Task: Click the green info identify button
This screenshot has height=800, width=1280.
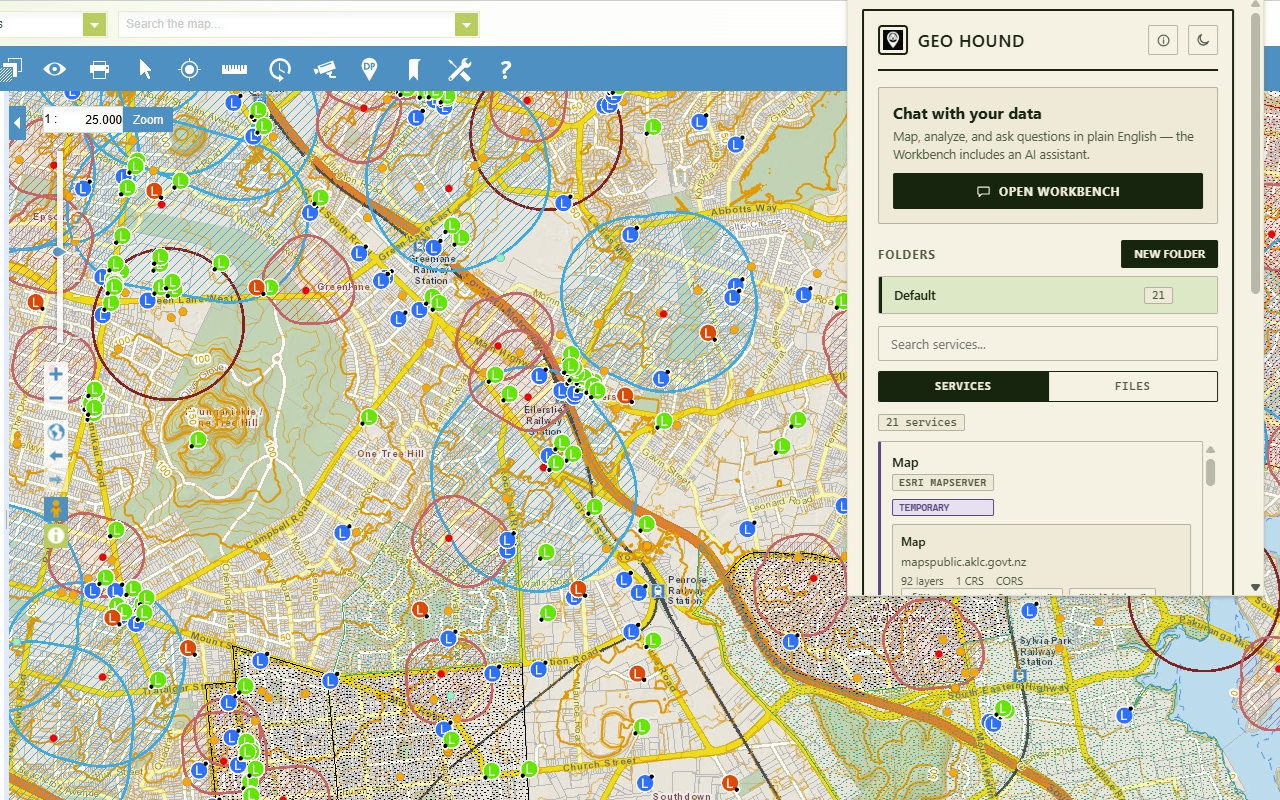Action: (x=56, y=535)
